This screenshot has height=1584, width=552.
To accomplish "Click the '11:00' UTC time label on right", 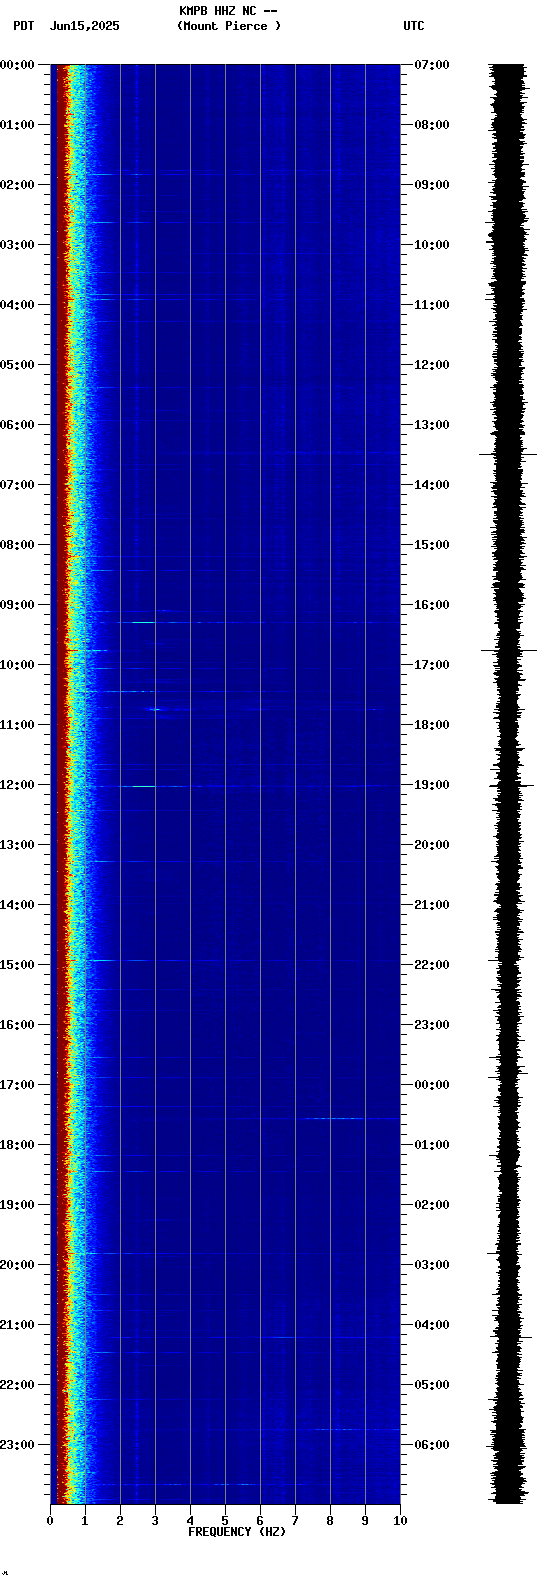I will 432,305.
